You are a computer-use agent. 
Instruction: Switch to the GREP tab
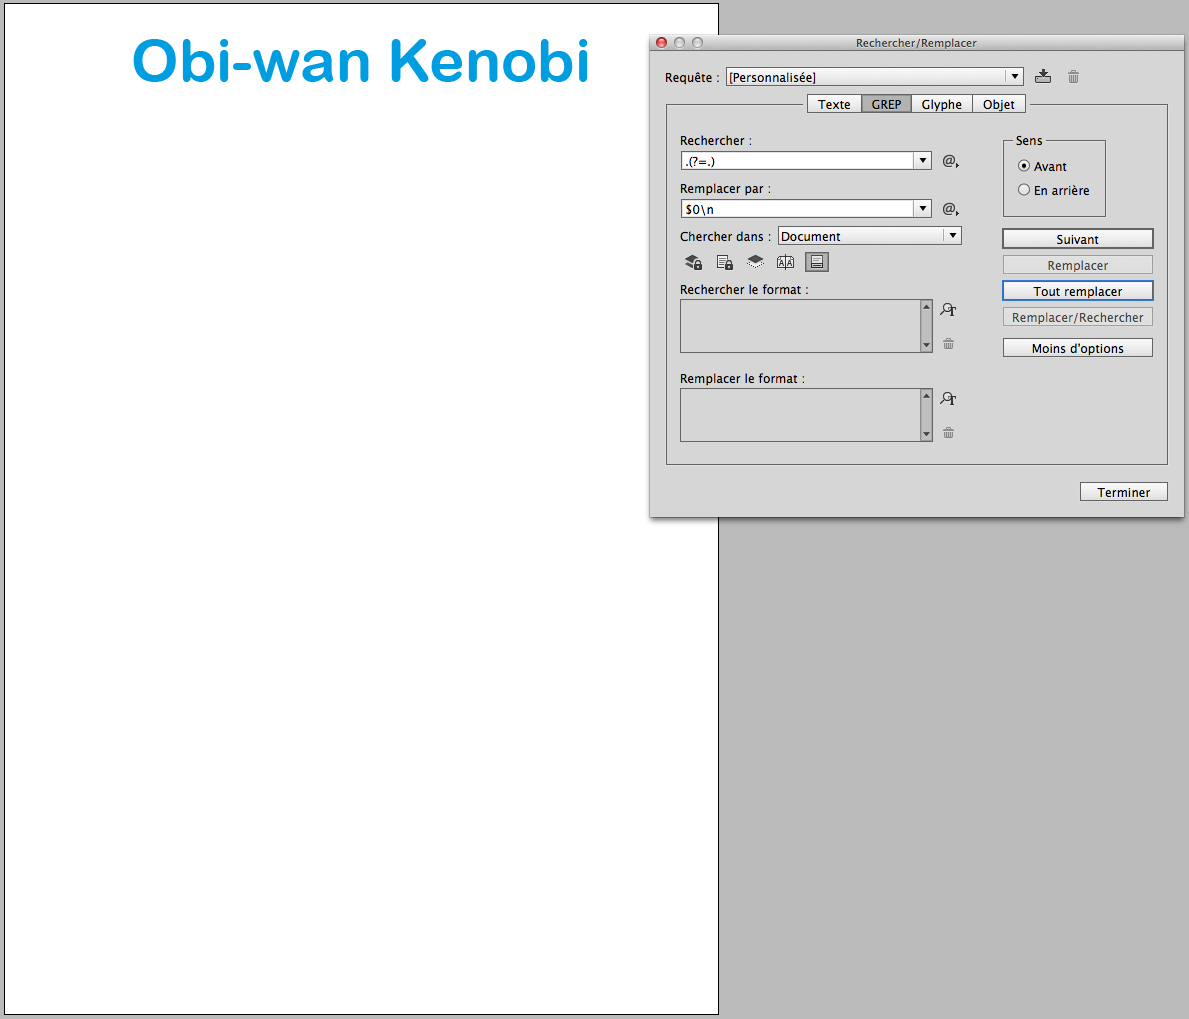point(886,104)
